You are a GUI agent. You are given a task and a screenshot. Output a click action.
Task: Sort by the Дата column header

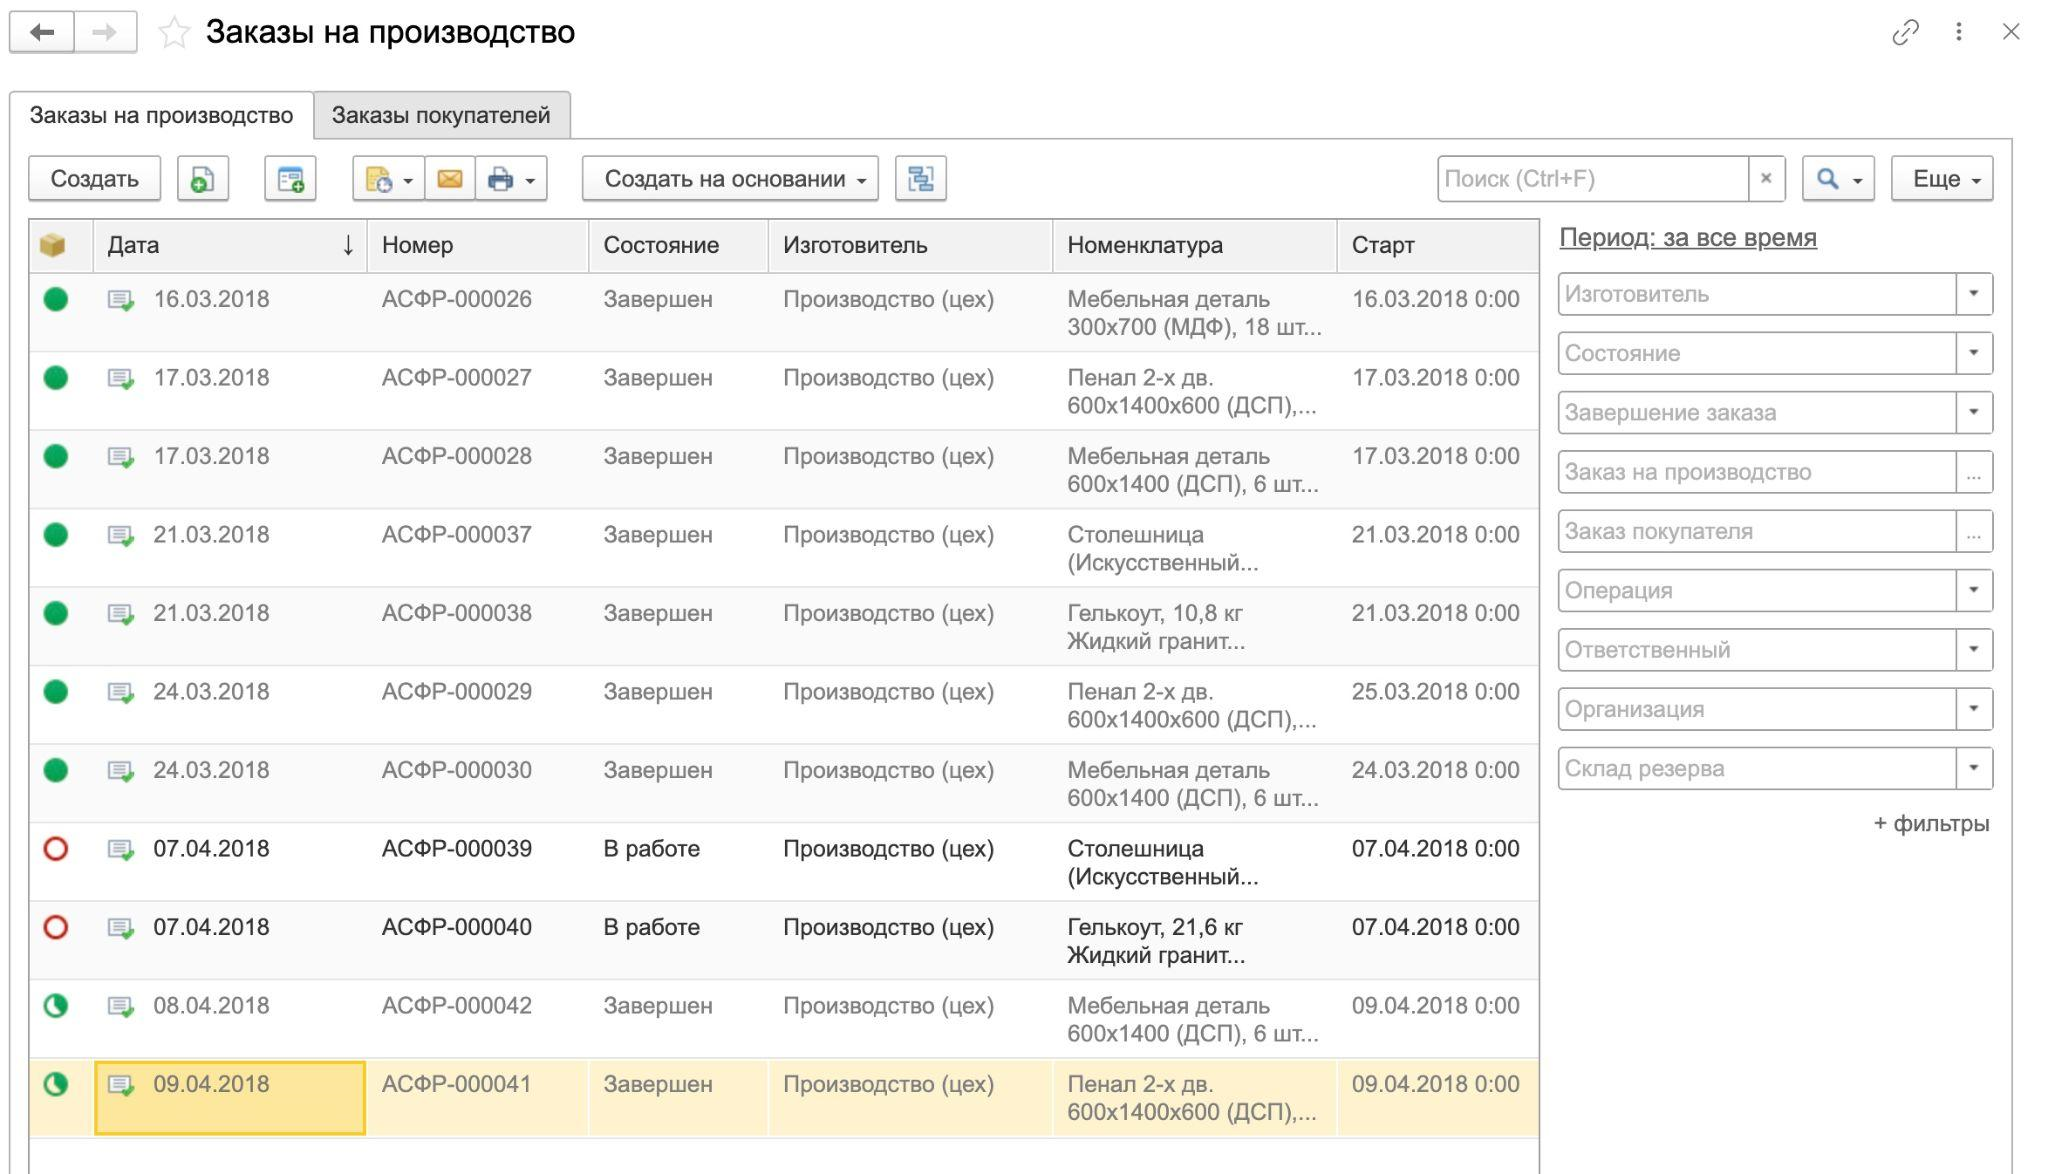point(230,245)
